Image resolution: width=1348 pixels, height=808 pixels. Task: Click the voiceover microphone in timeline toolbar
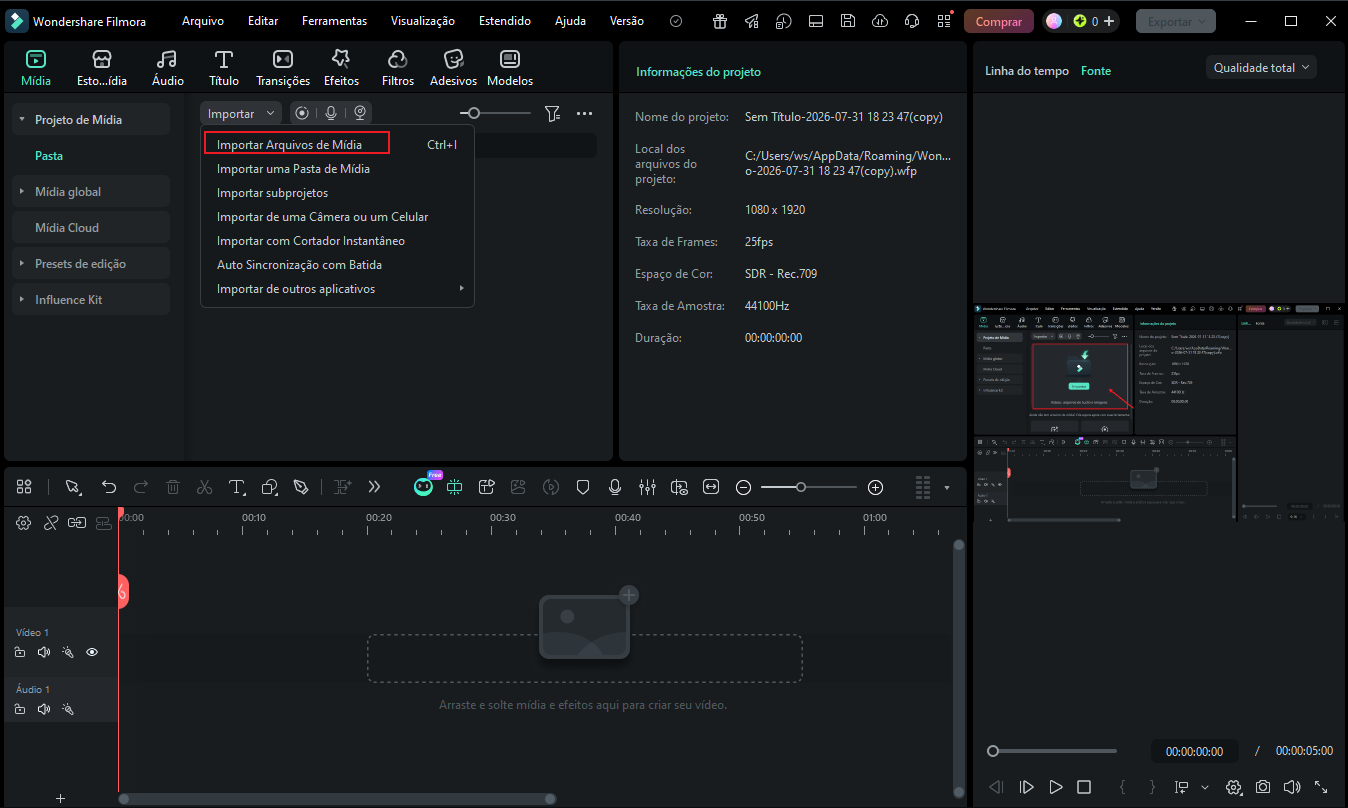pos(615,487)
